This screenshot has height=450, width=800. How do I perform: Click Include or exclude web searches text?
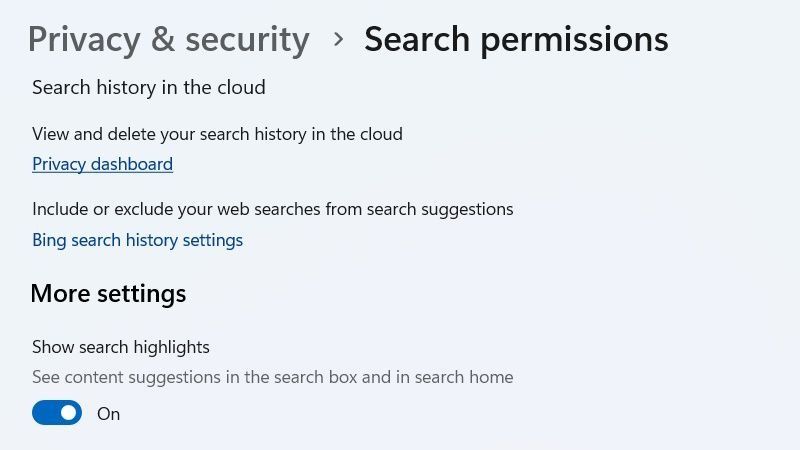272,209
